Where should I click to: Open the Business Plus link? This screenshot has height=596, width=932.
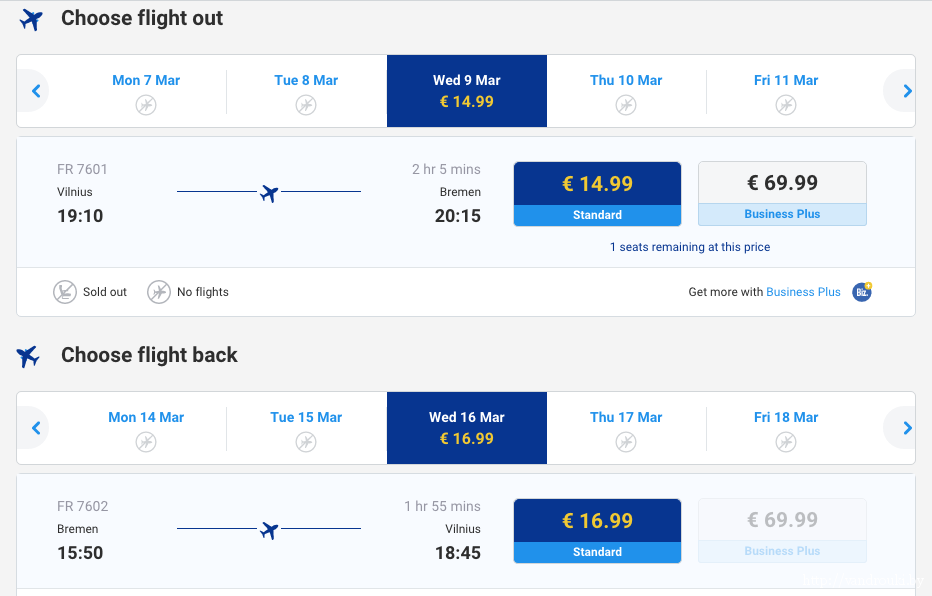(x=803, y=292)
